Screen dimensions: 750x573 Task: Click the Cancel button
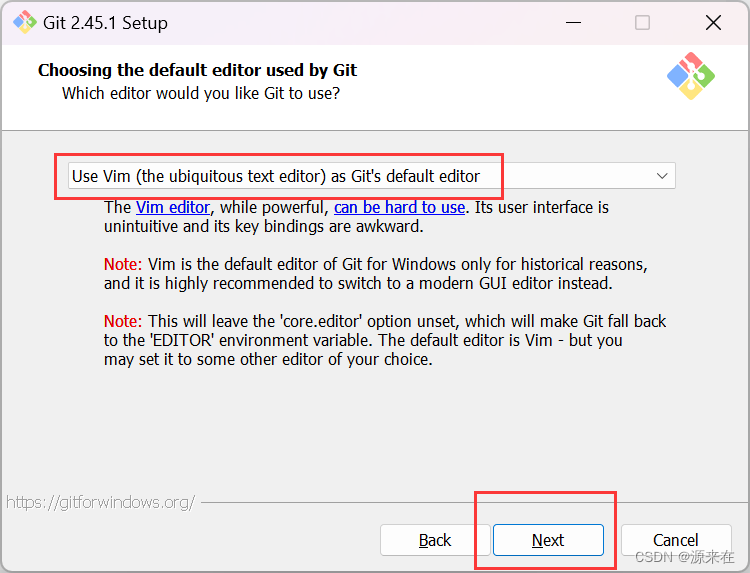coord(676,540)
